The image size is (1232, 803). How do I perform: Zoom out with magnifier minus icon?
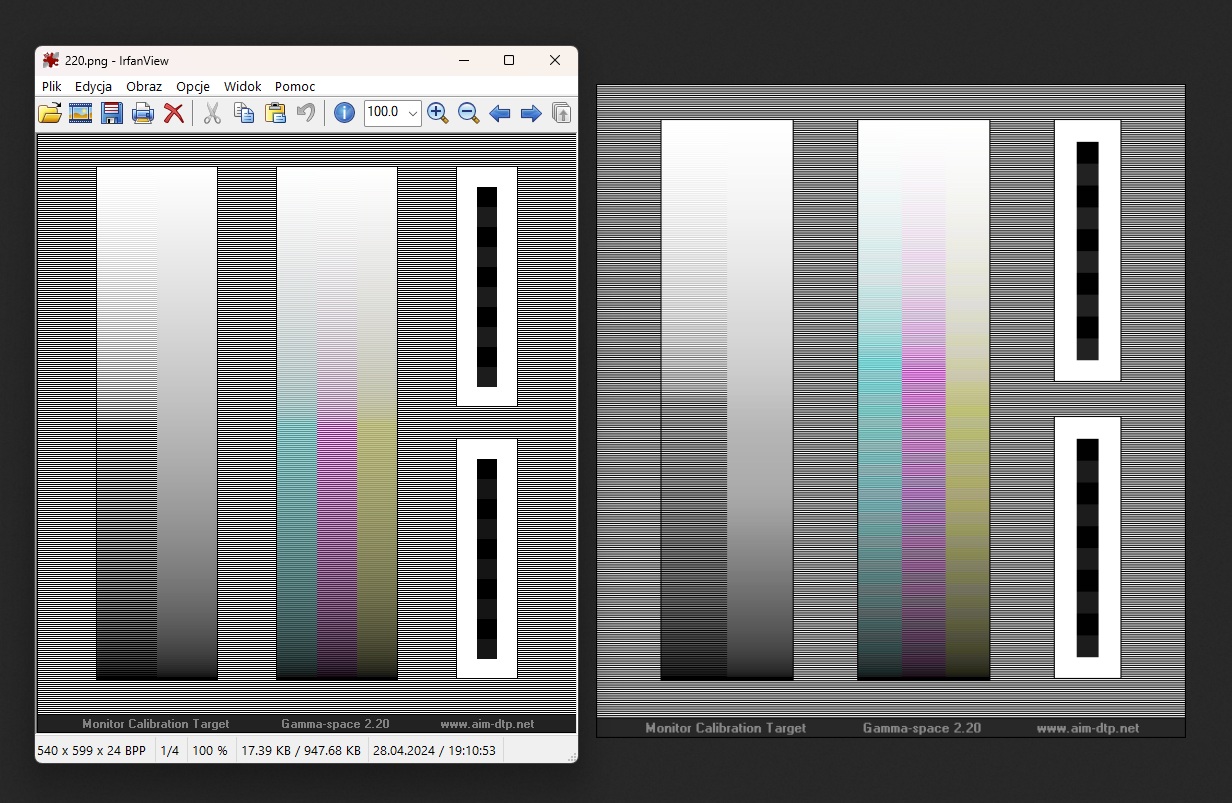click(x=468, y=113)
